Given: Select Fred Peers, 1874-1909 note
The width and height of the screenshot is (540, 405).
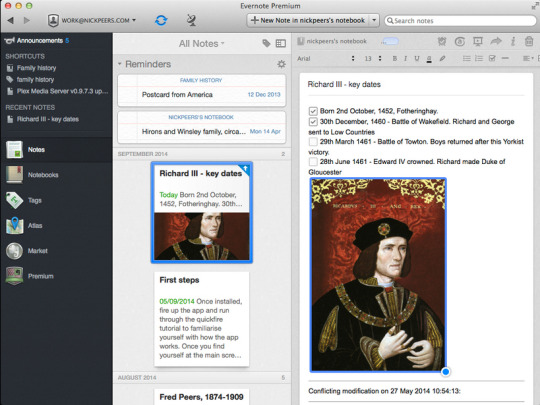Looking at the screenshot, I should coord(201,397).
